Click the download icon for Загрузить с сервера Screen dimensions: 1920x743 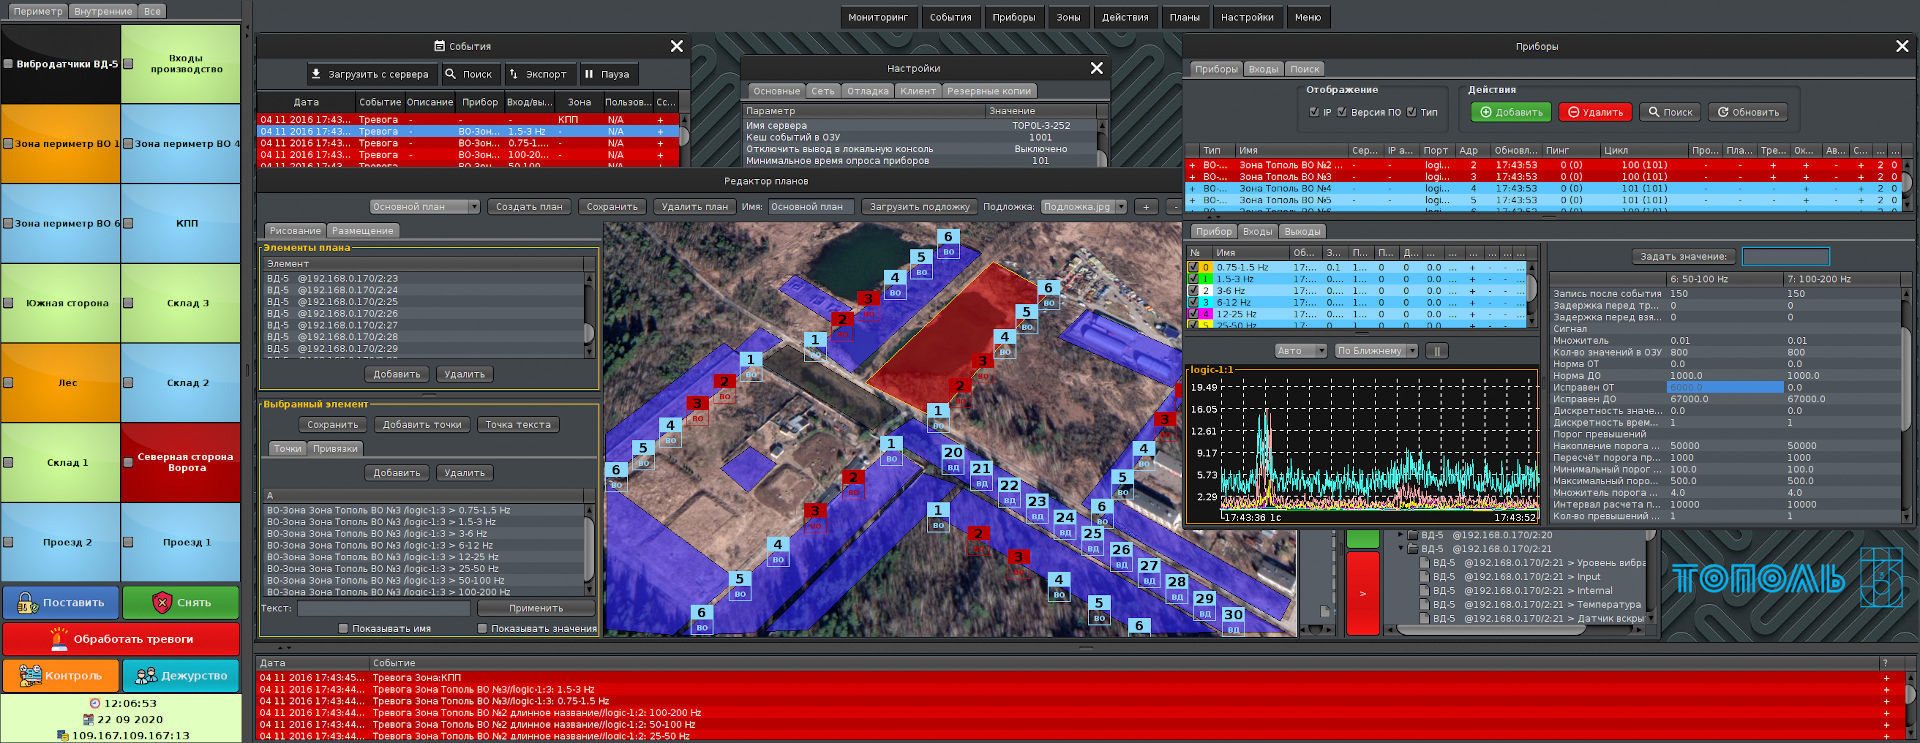coord(316,74)
